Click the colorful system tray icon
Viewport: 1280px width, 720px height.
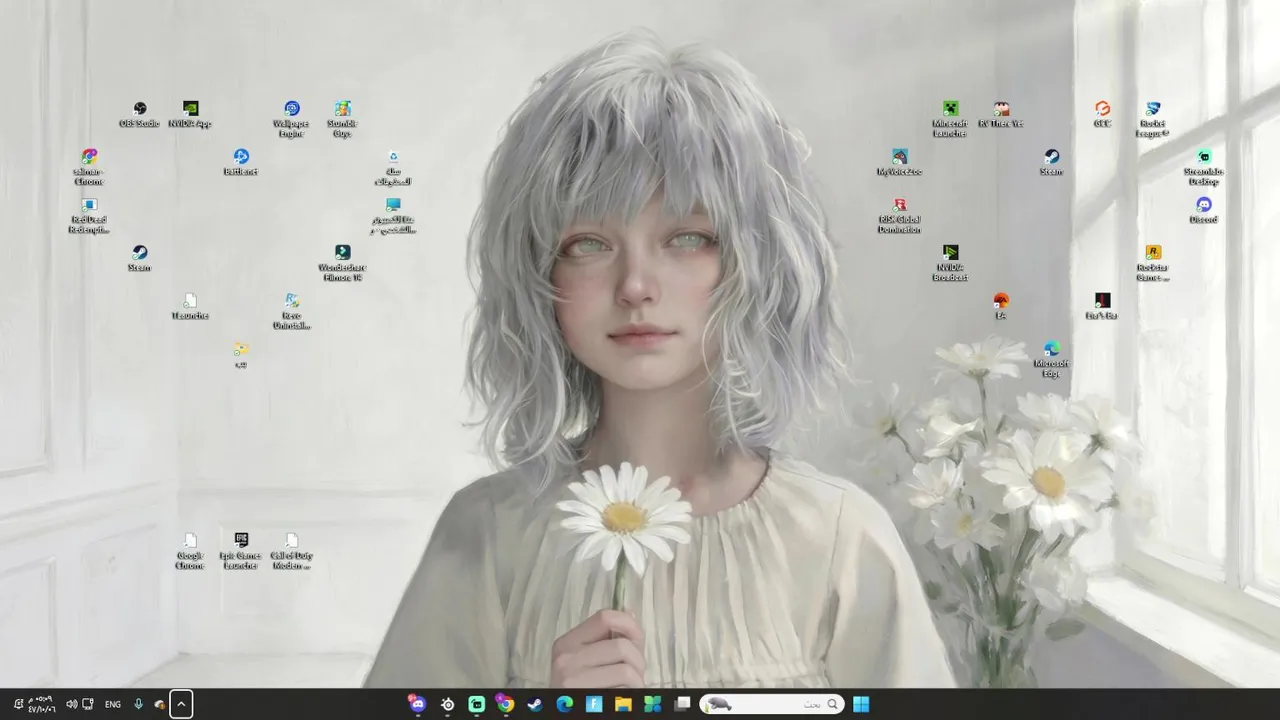point(159,704)
